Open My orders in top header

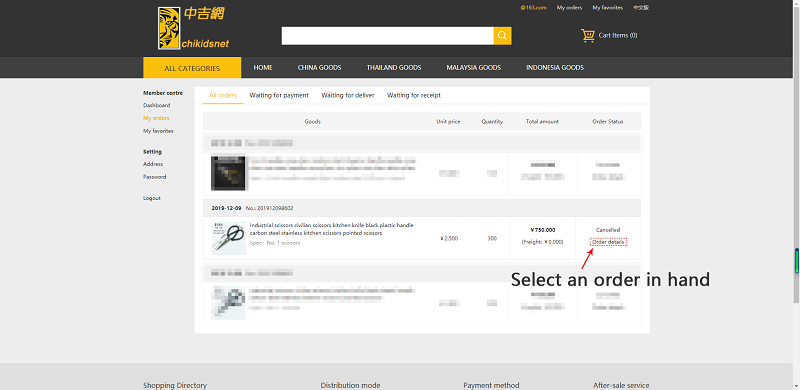[569, 8]
